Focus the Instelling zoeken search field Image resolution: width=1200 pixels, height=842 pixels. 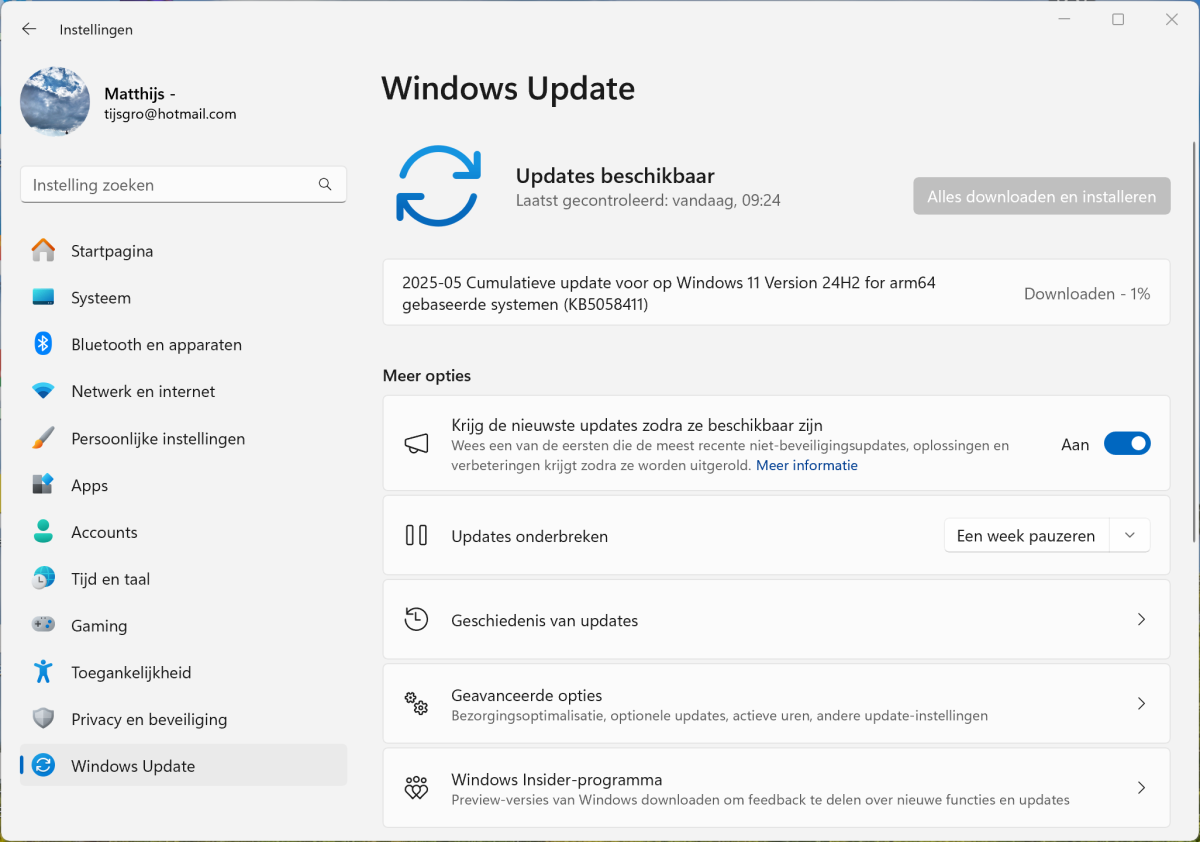coord(170,185)
